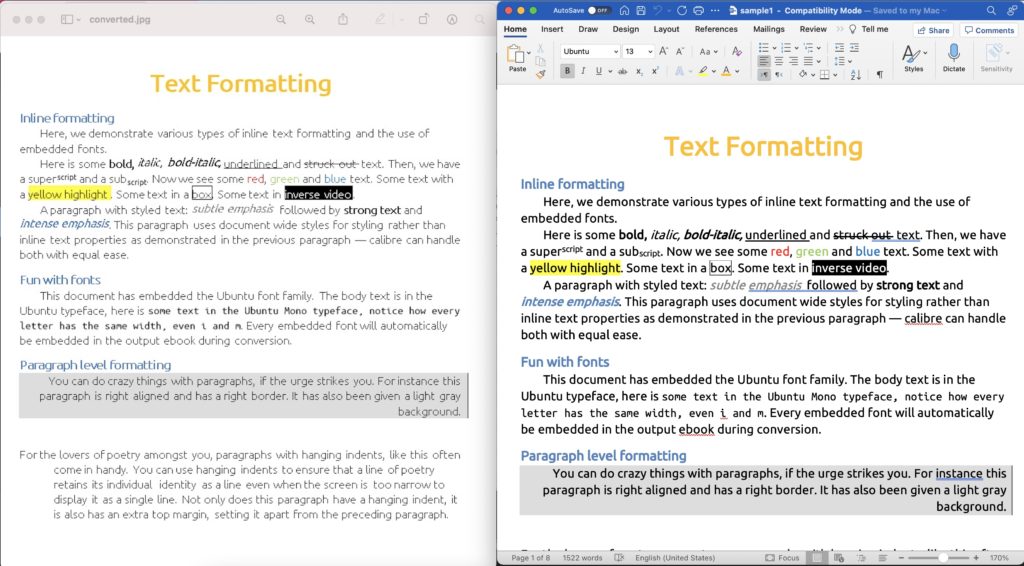This screenshot has height=566, width=1024.
Task: Undo the last action in Word
Action: click(x=658, y=10)
